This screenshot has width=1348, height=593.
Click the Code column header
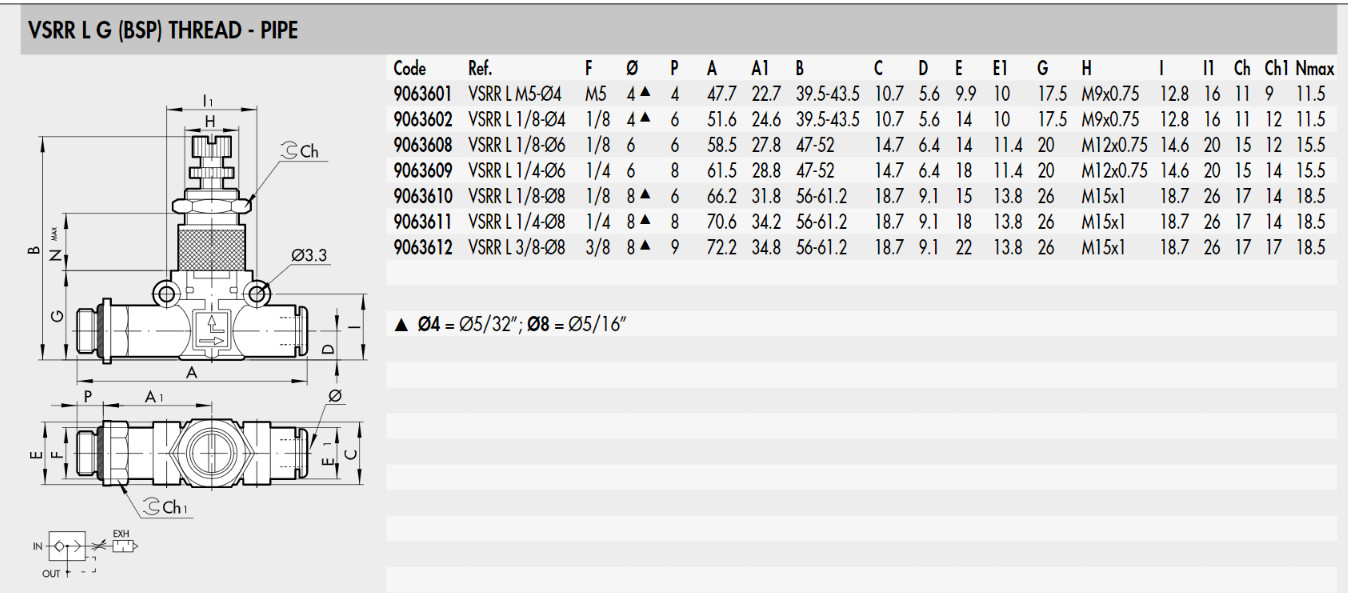coord(410,68)
